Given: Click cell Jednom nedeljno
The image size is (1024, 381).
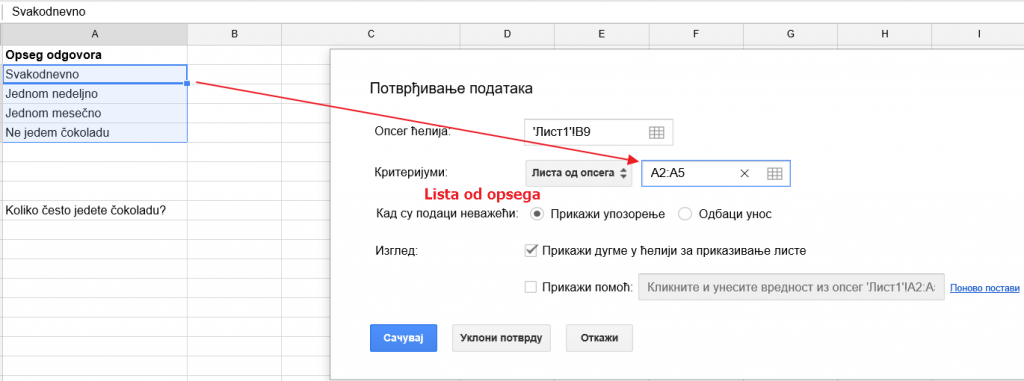Looking at the screenshot, I should tap(95, 93).
